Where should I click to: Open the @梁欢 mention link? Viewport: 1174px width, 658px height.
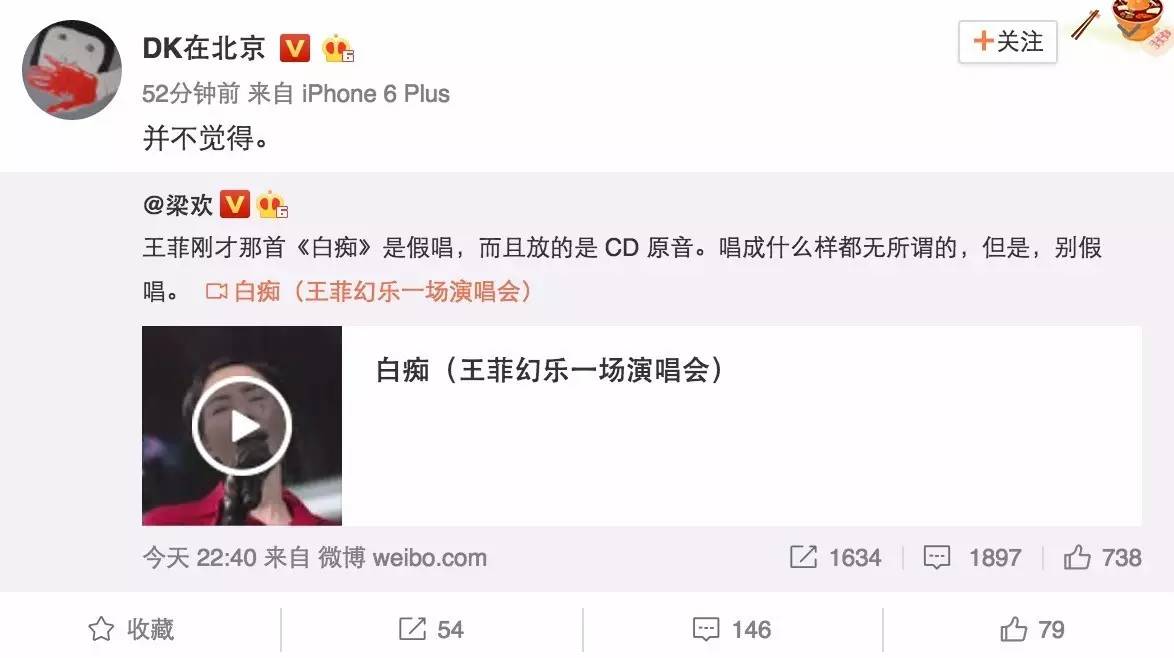click(177, 204)
